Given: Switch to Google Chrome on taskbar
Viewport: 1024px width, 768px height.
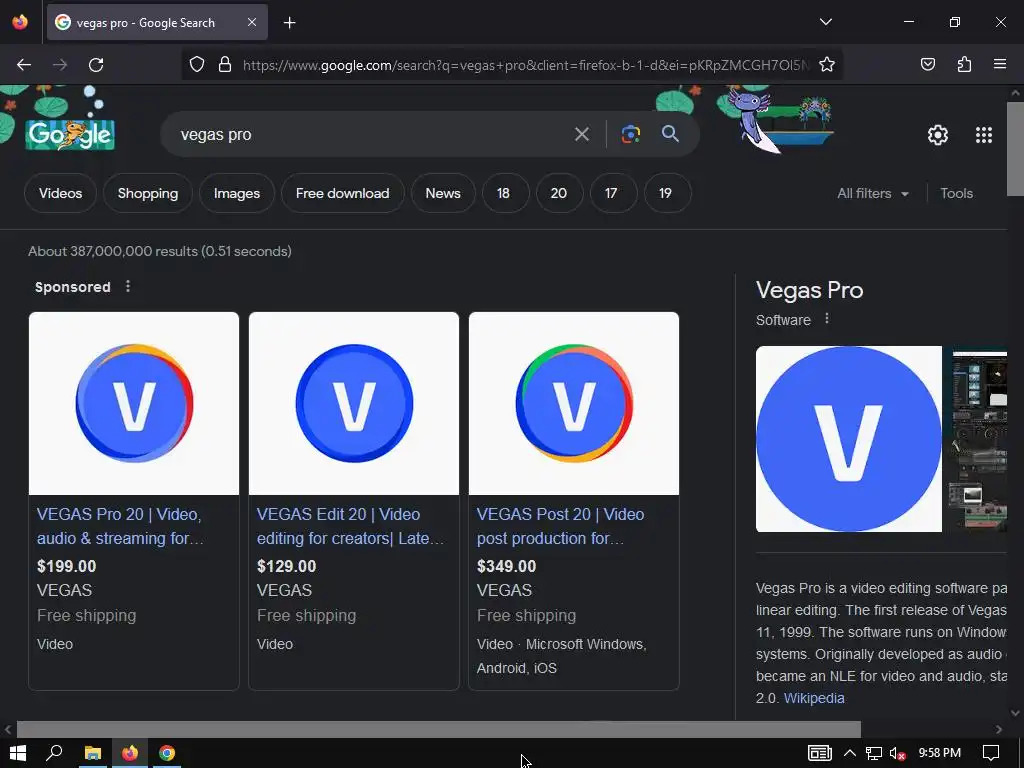Looking at the screenshot, I should pos(167,753).
